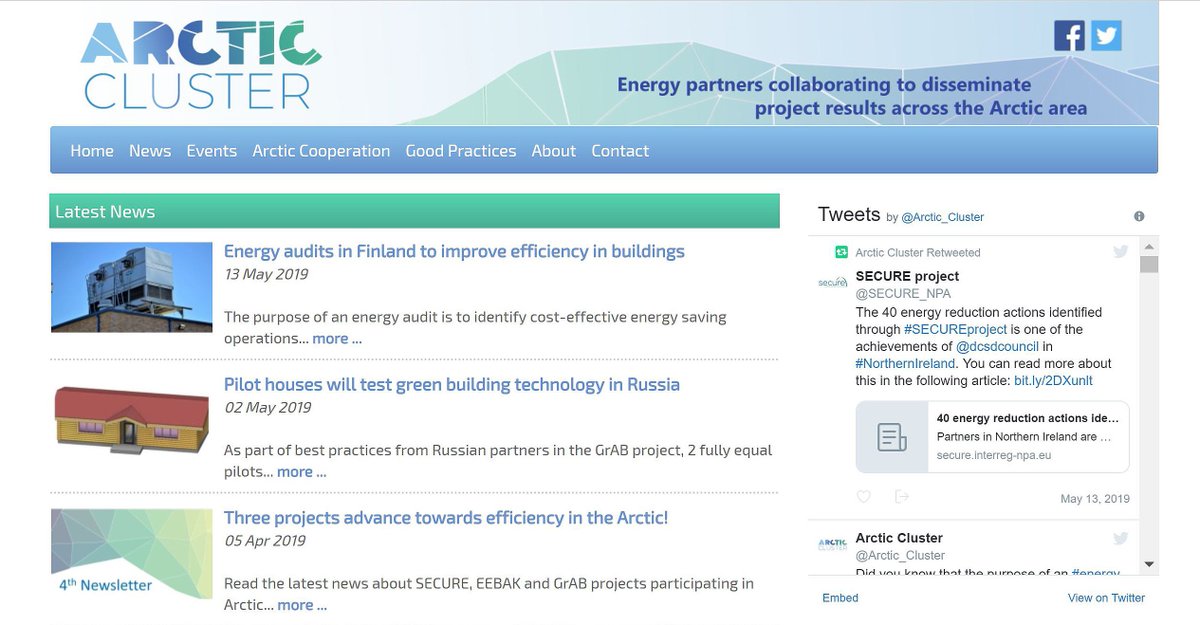Click 4th Newsletter thumbnail

(x=132, y=554)
